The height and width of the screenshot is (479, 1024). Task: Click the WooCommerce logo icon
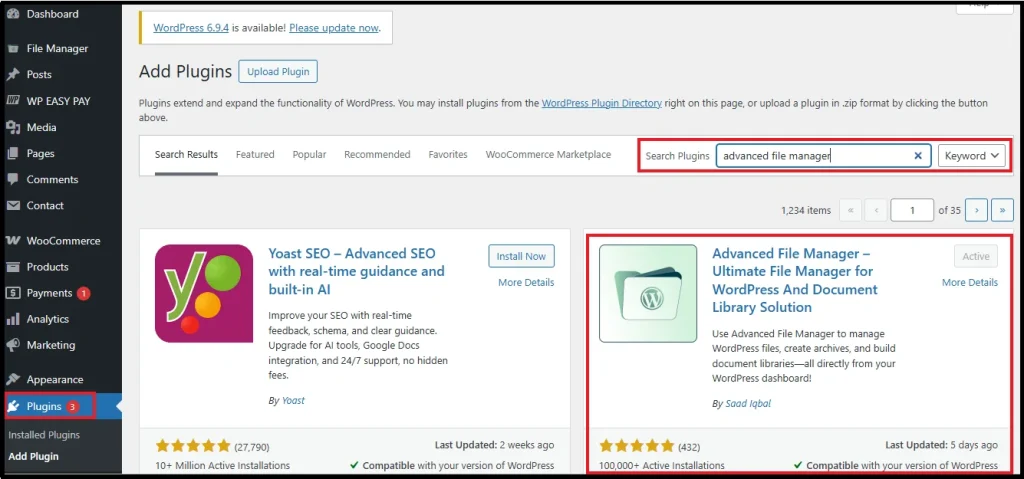pyautogui.click(x=13, y=240)
